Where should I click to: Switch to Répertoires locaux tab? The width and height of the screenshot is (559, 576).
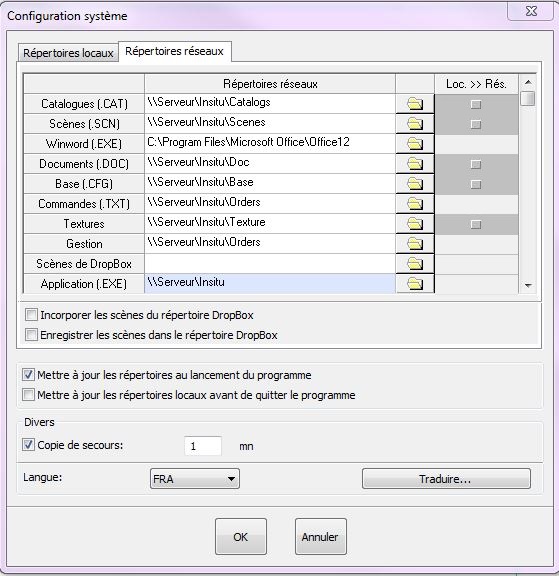pyautogui.click(x=68, y=53)
